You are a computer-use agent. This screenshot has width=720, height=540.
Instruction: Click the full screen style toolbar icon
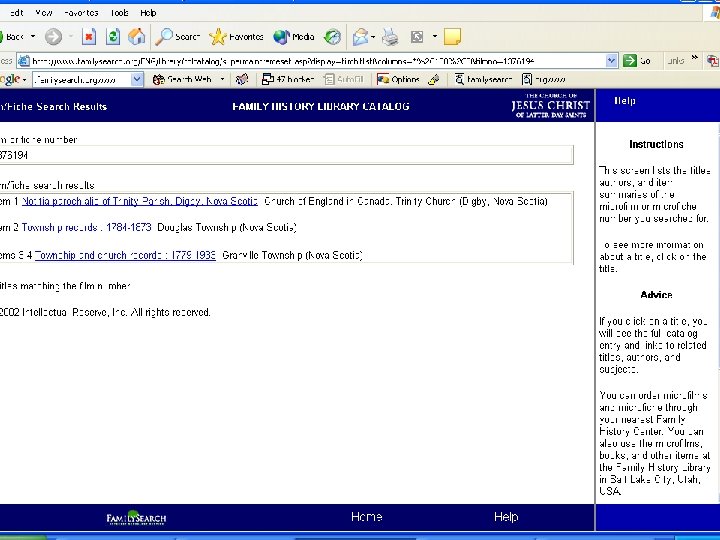click(417, 37)
